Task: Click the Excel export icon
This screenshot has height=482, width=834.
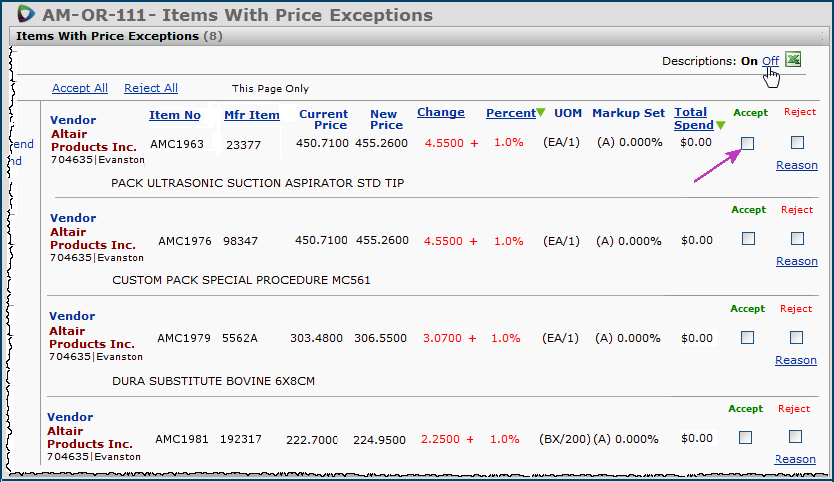Action: (794, 60)
